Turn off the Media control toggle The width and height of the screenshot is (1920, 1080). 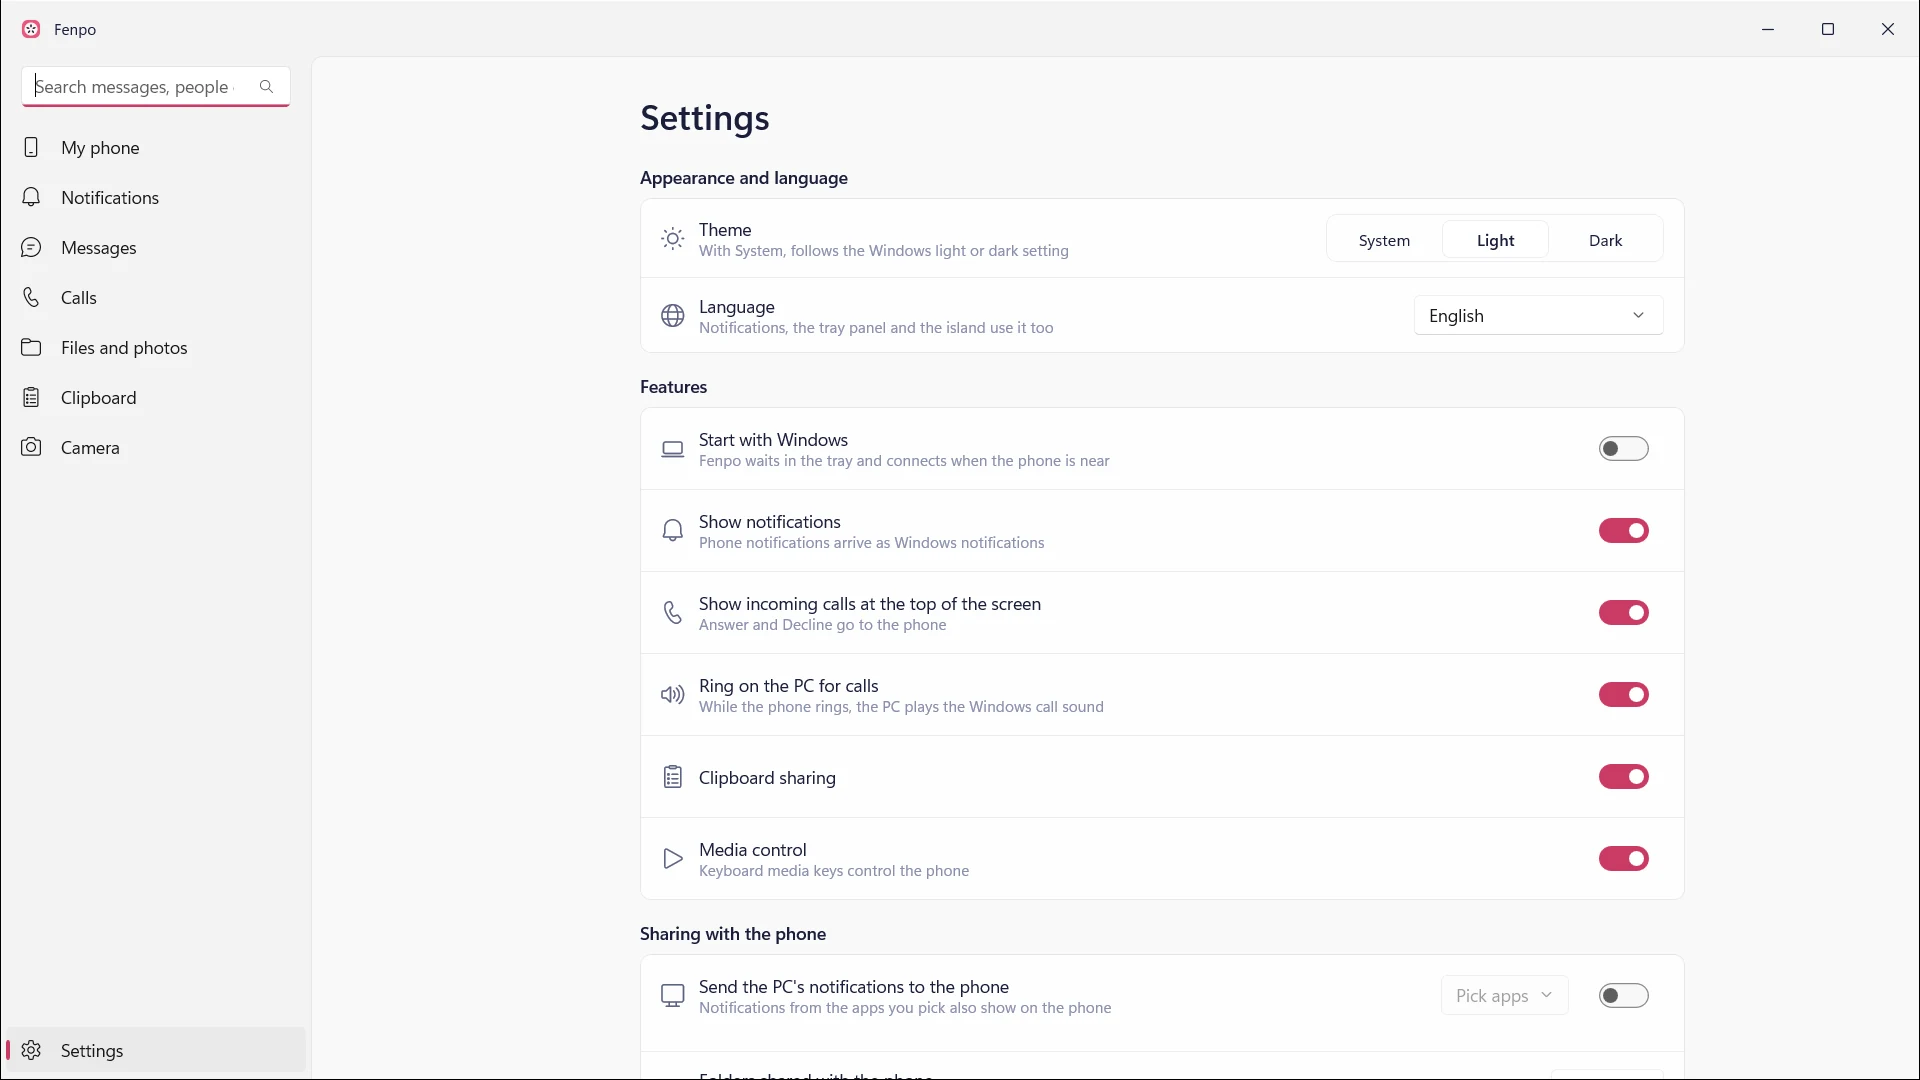1623,859
